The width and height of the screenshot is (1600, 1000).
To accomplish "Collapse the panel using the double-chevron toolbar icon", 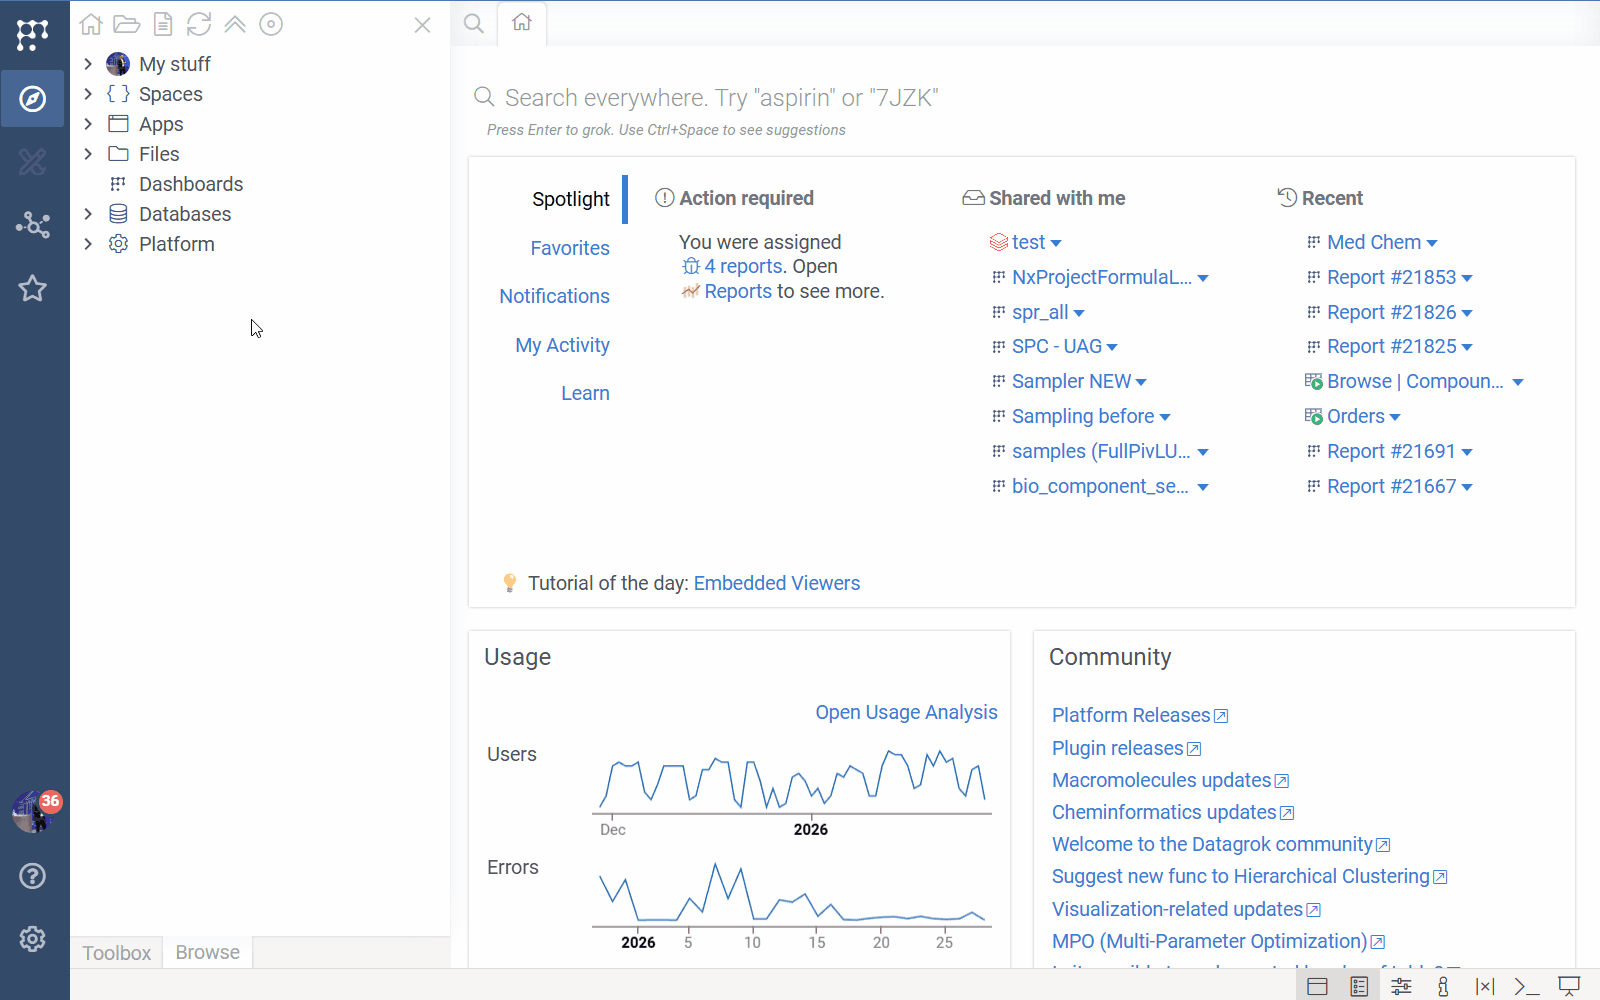I will pos(235,24).
